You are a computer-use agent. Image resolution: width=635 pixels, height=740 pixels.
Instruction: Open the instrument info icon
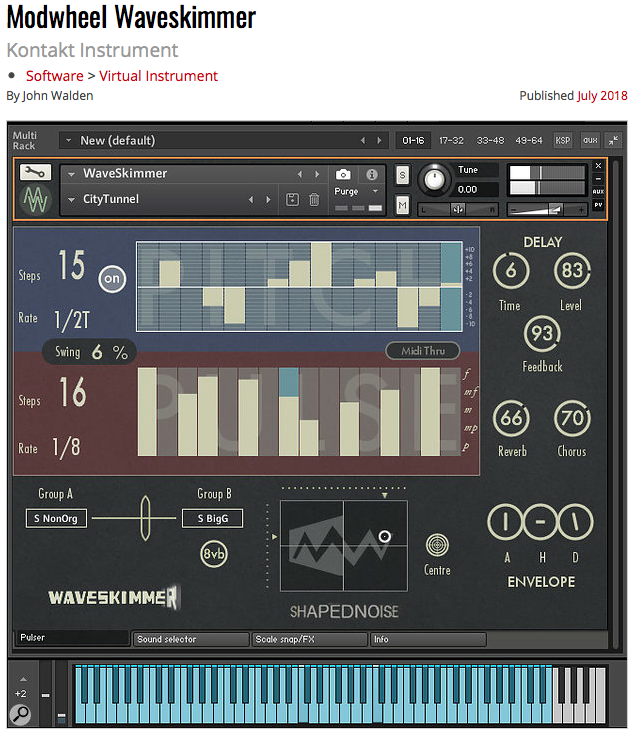(372, 175)
